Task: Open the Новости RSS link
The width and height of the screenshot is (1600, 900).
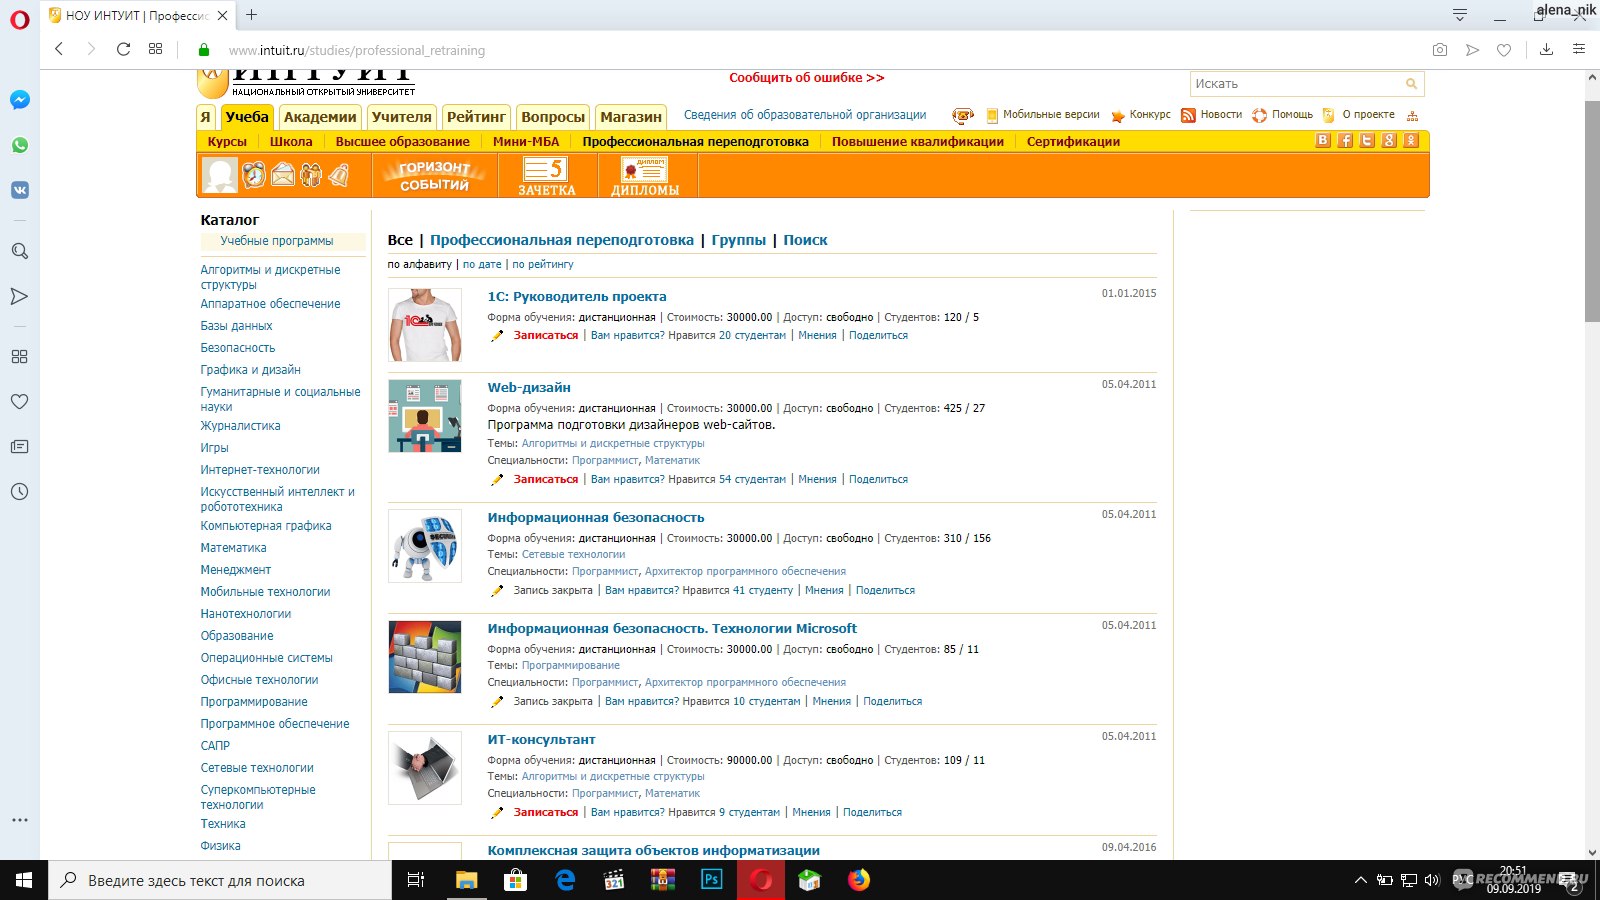Action: 1221,115
